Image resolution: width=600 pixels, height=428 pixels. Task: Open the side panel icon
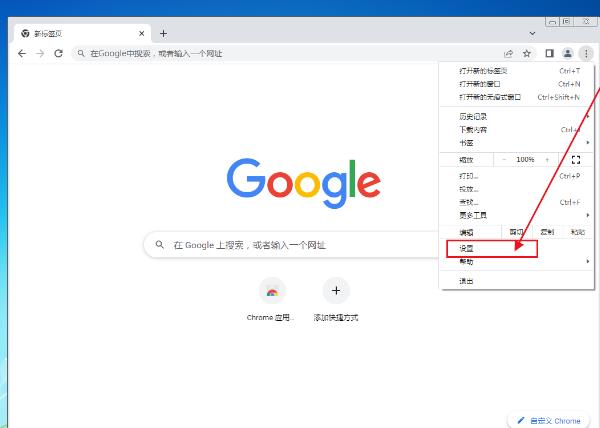[x=549, y=54]
